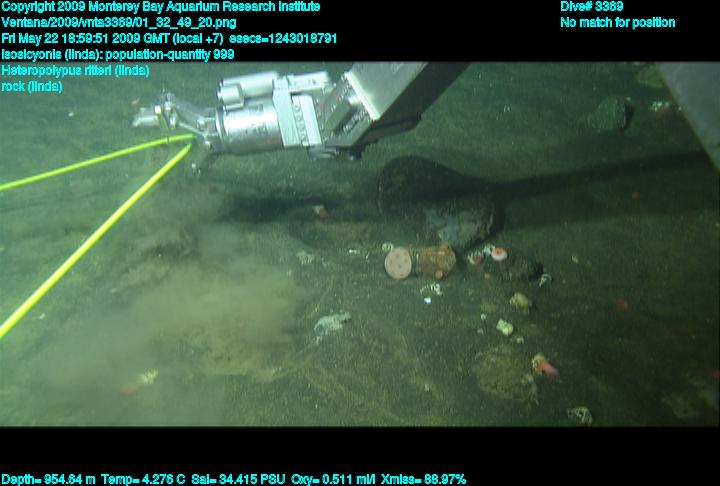
Task: Select the Ventana file path line
Action: 119,22
